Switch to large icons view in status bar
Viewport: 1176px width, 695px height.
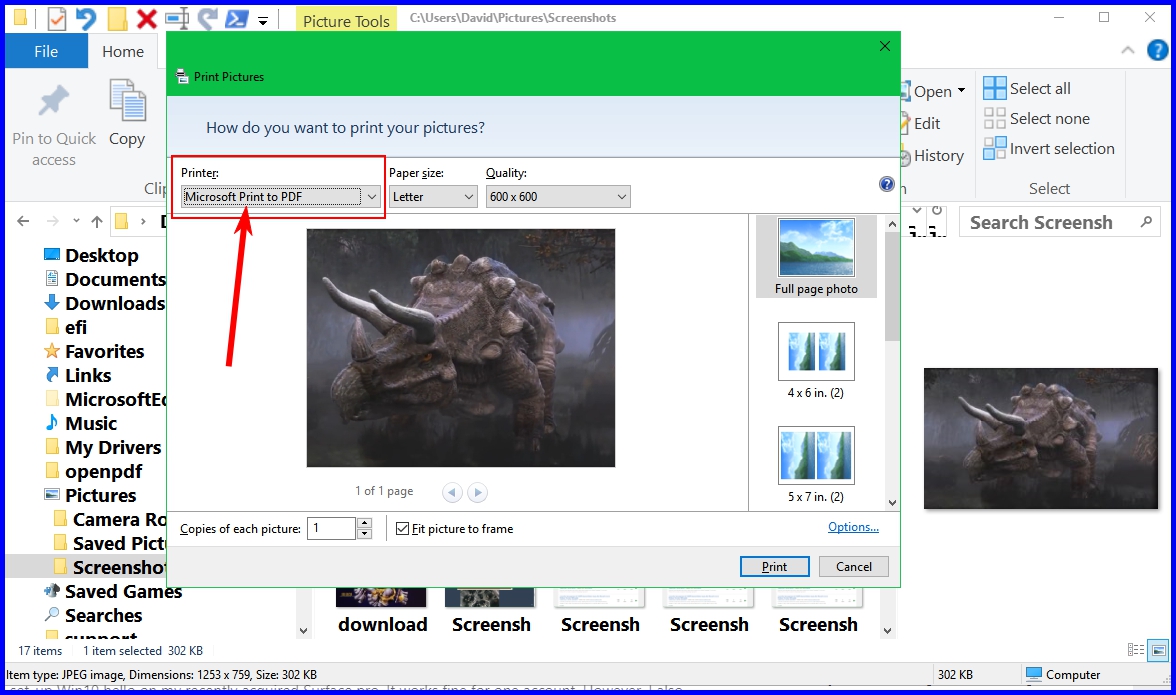(x=1159, y=650)
